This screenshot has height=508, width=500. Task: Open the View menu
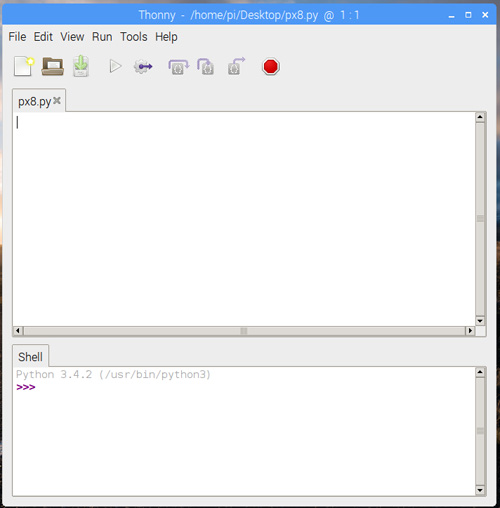pos(72,37)
